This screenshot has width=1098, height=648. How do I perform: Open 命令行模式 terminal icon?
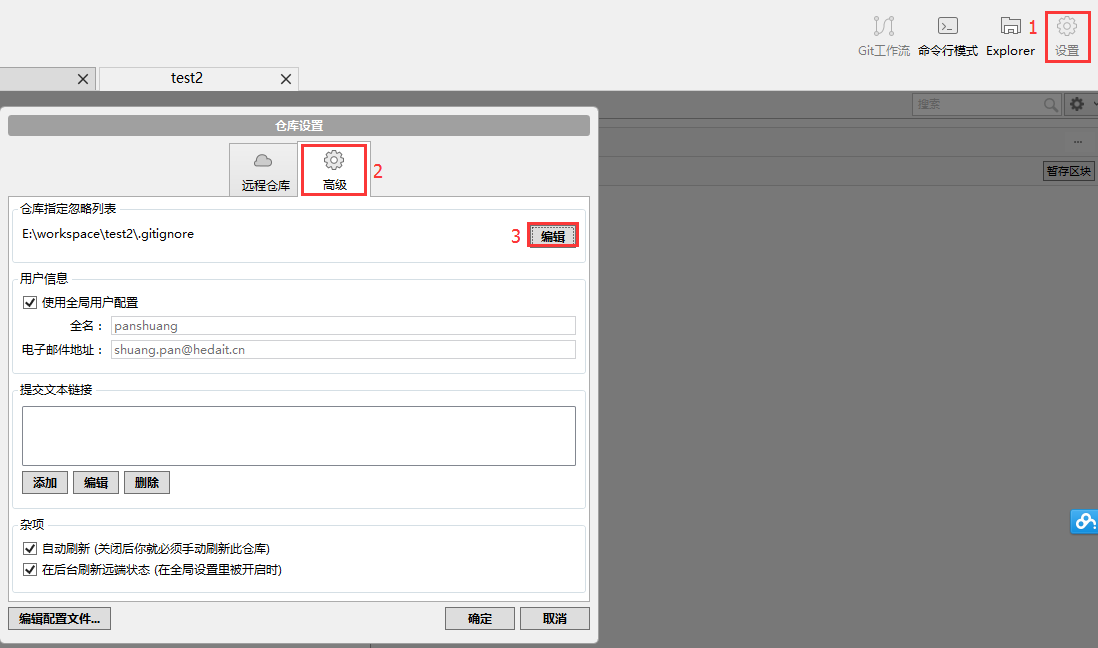tap(947, 36)
